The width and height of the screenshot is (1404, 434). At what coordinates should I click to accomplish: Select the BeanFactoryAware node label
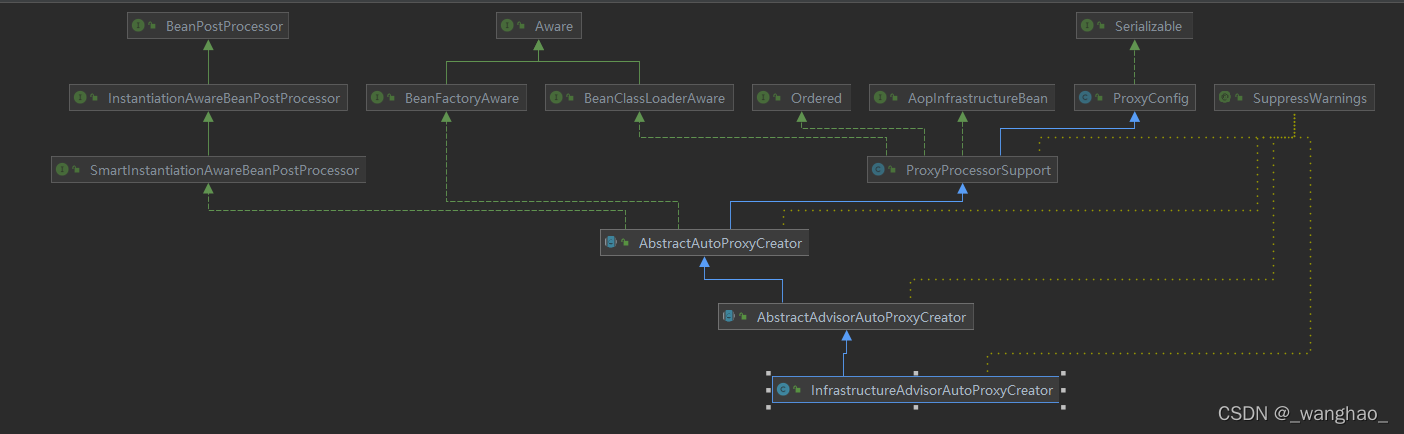point(462,98)
